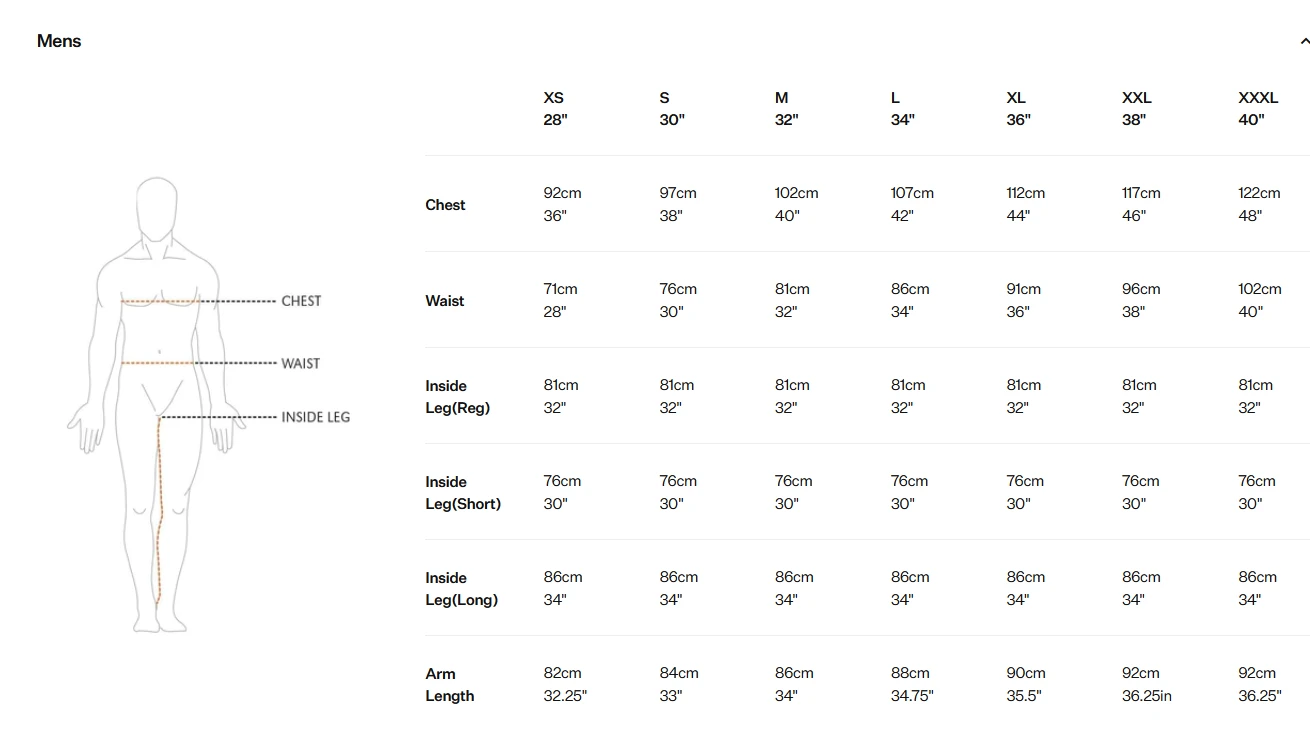The height and width of the screenshot is (740, 1310).
Task: Click the Inside Leg(Long) row label
Action: pos(461,589)
